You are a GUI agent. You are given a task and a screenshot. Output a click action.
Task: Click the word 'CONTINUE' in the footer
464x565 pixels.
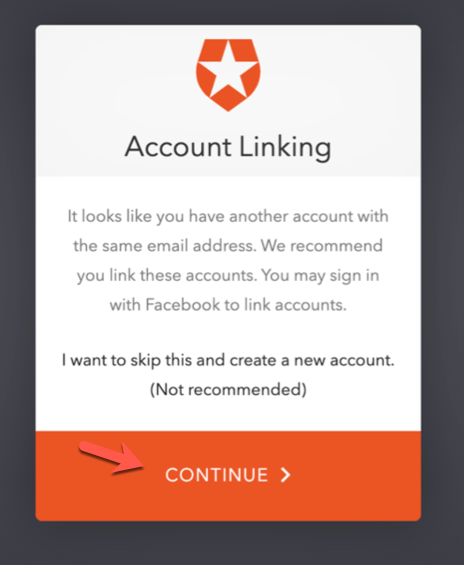[217, 475]
